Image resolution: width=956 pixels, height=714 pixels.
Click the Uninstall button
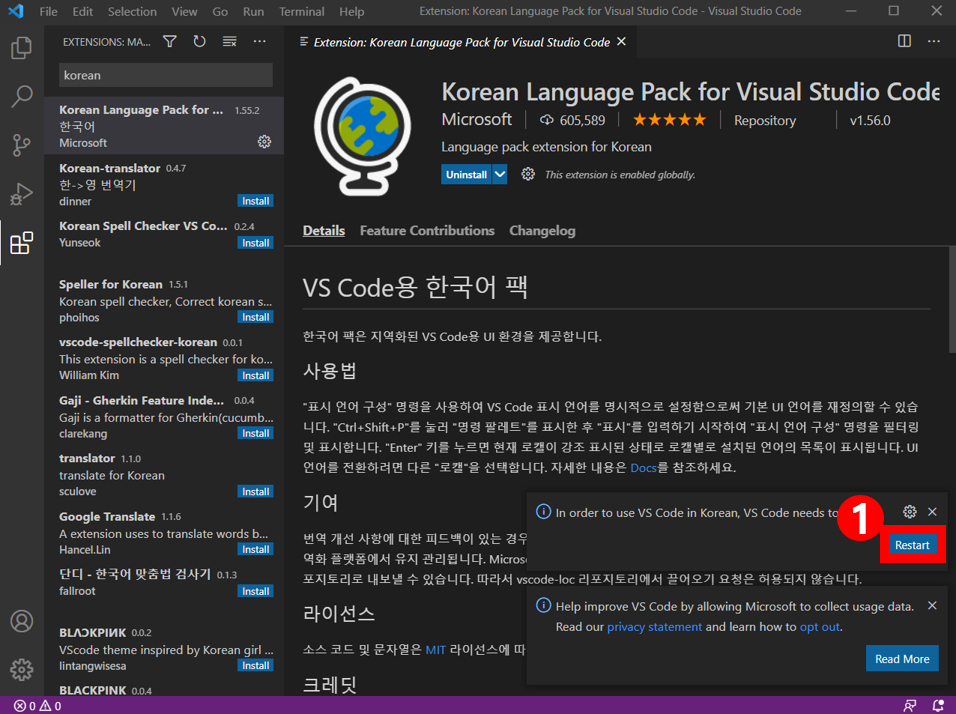(x=466, y=174)
